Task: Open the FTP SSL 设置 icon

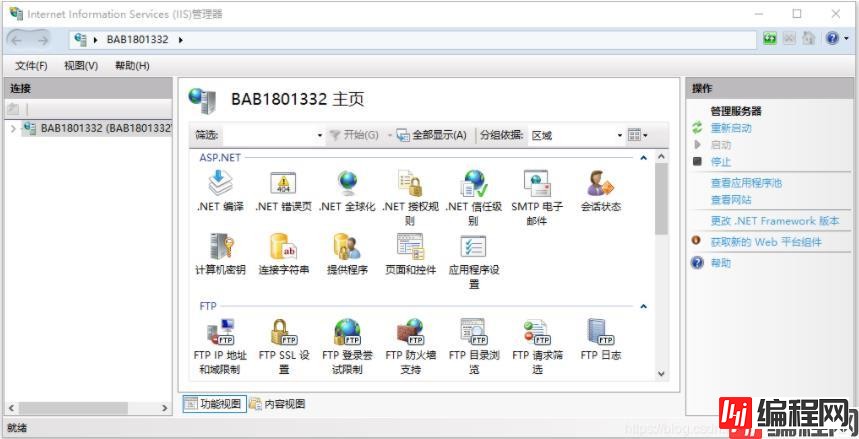Action: click(283, 333)
